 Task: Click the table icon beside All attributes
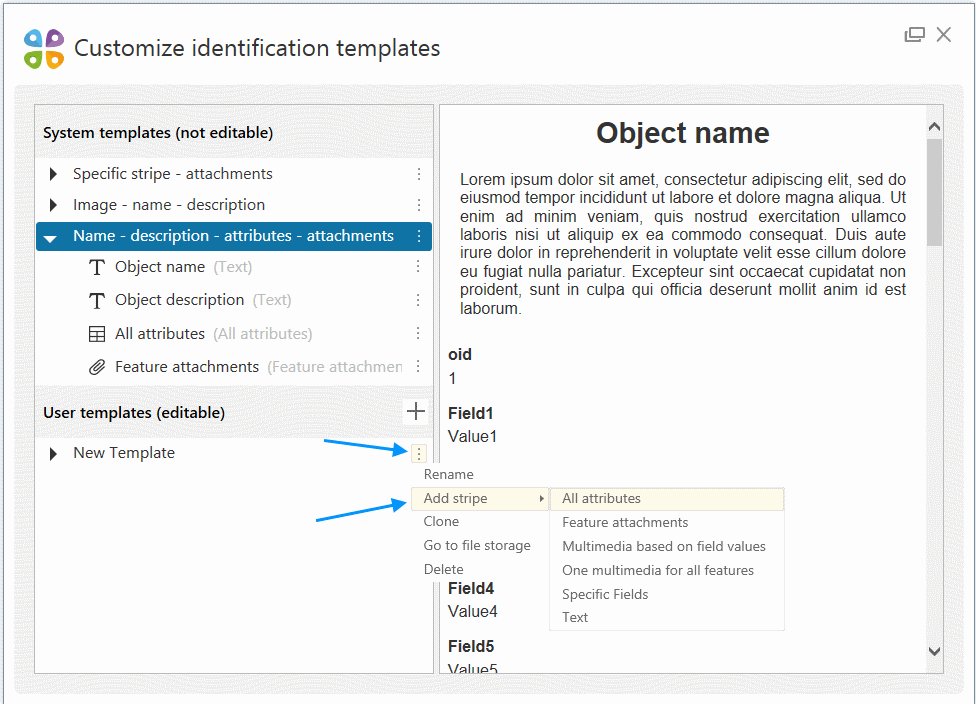(x=97, y=334)
